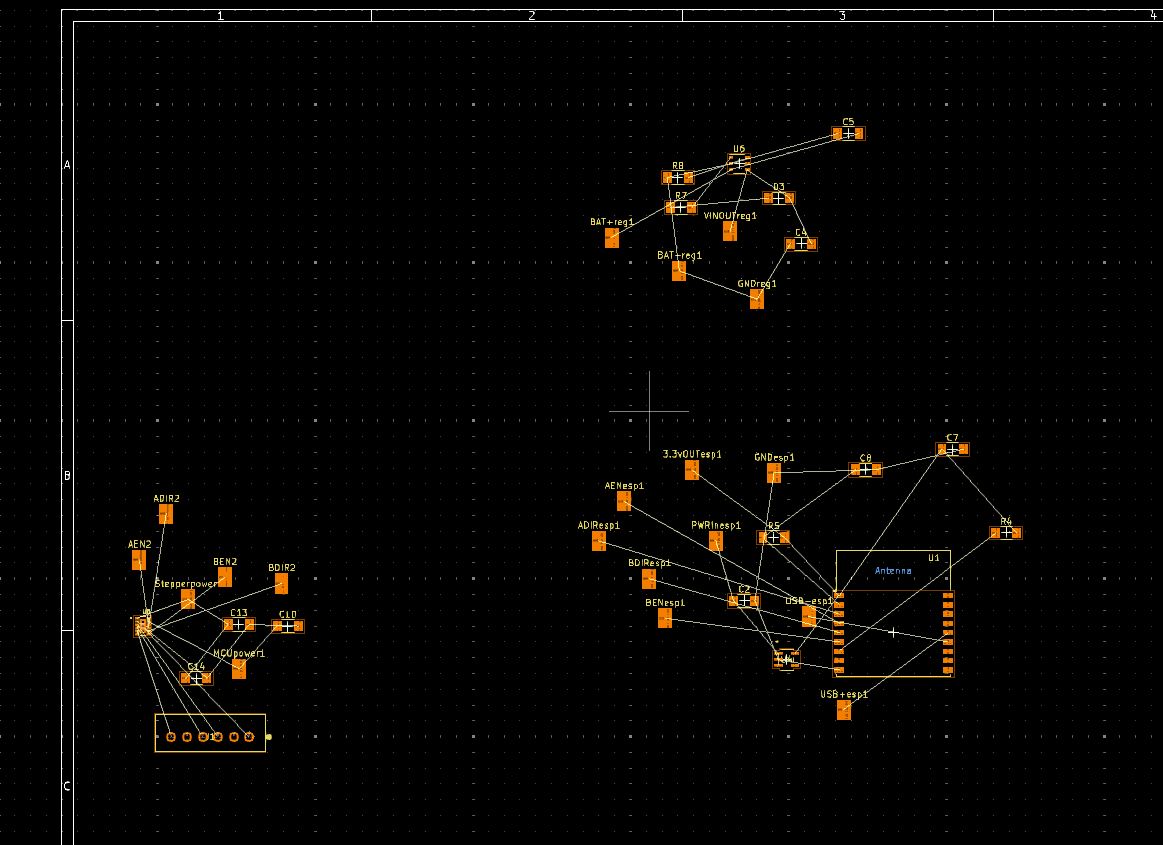Select capacitor C5 footprint
This screenshot has height=845, width=1163.
[x=848, y=134]
